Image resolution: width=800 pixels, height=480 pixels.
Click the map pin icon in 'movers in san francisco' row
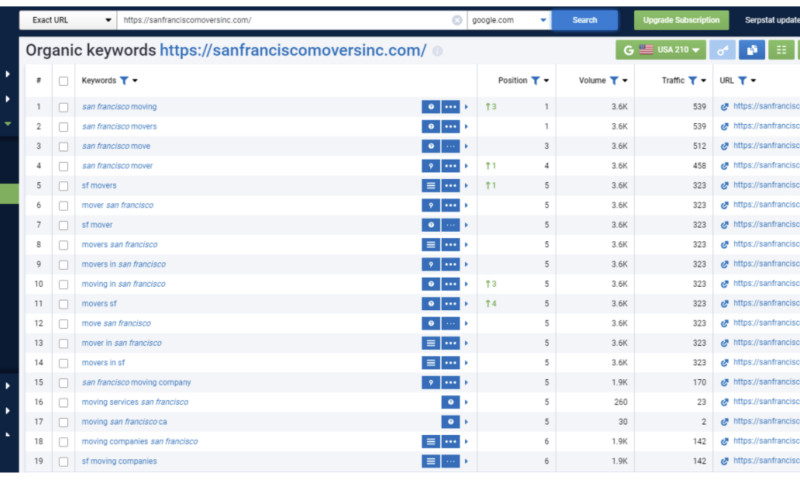tap(431, 265)
